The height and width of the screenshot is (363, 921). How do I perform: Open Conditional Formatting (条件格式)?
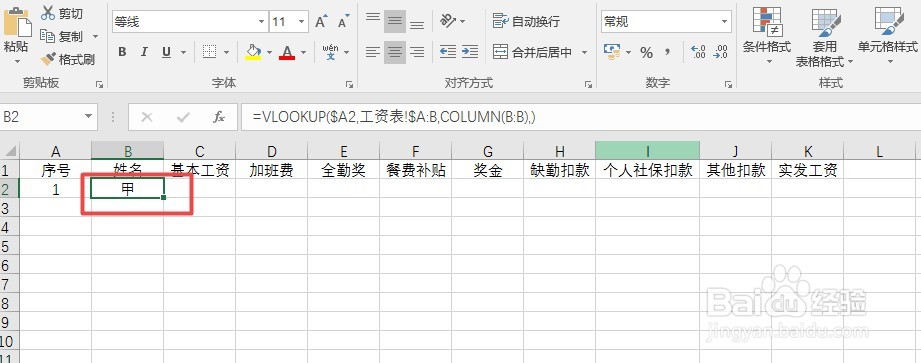(x=767, y=36)
